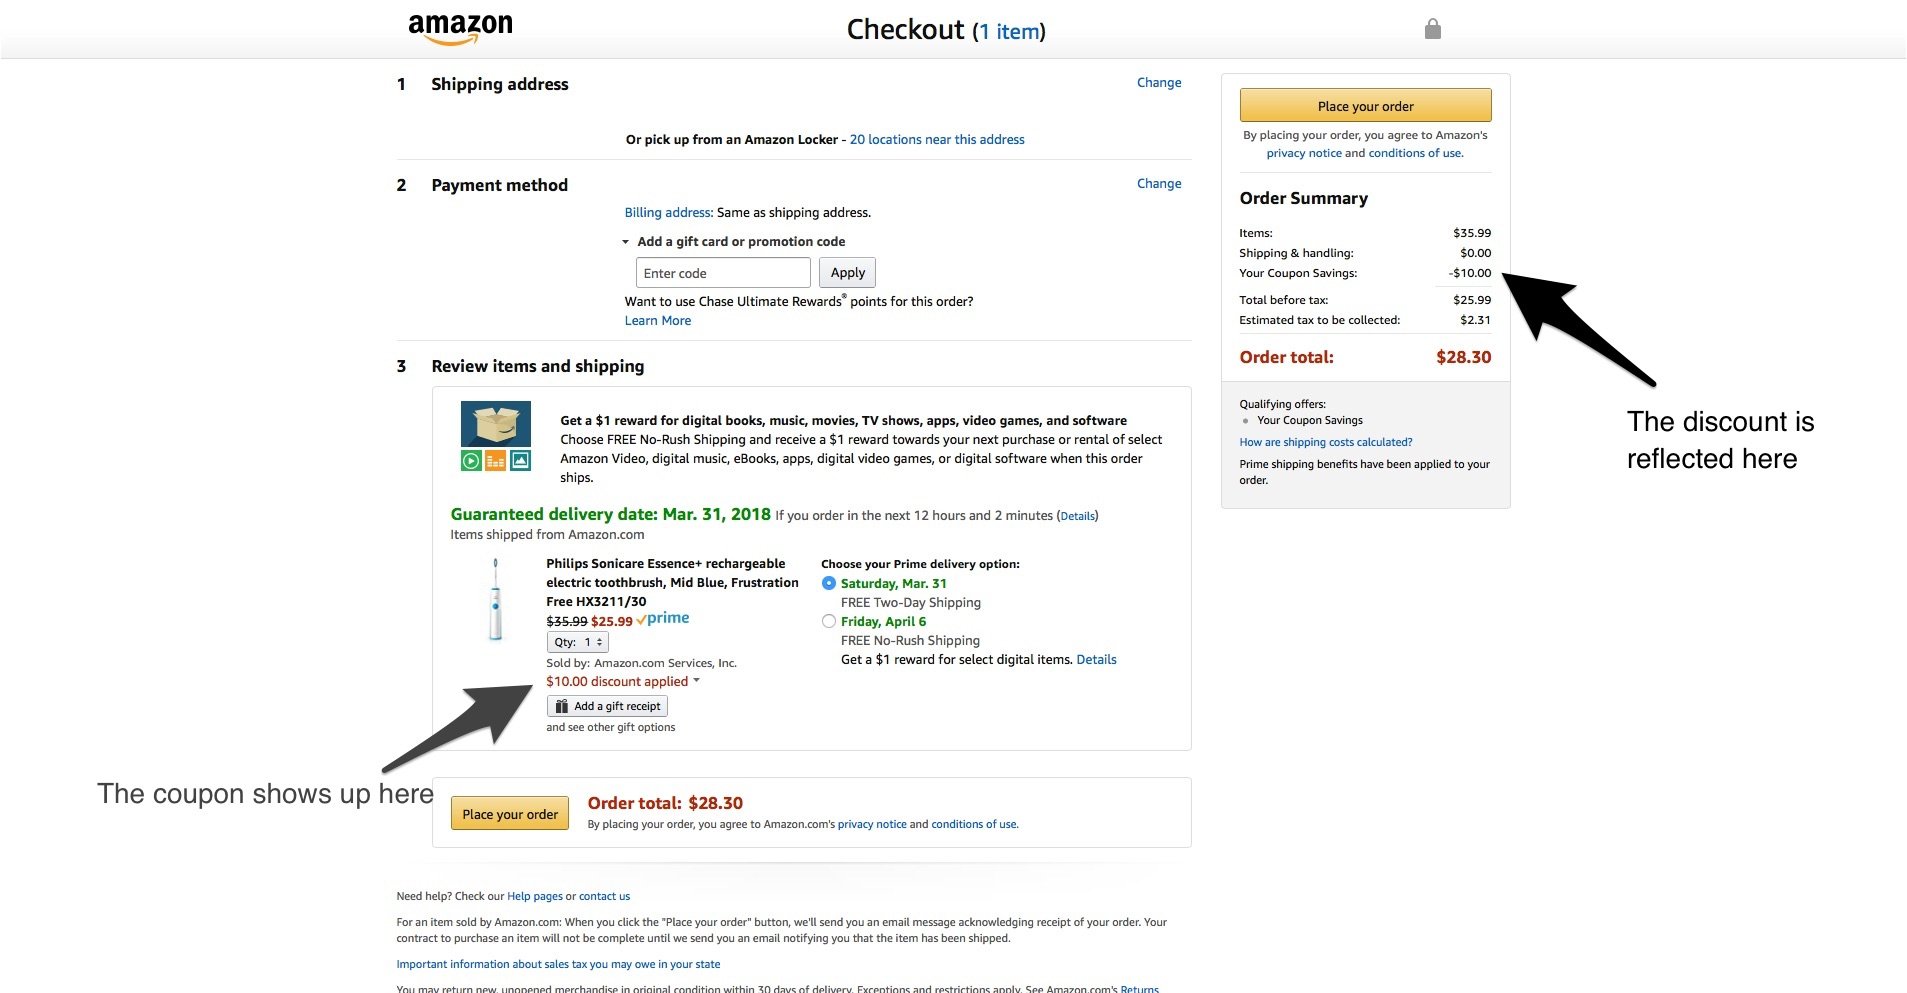This screenshot has height=993, width=1907.
Task: Click the secure checkout padlock icon
Action: 1432,29
